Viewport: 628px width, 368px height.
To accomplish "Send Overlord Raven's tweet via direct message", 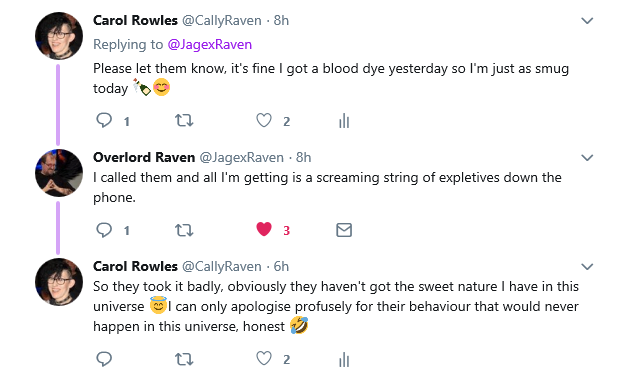I will click(x=344, y=230).
